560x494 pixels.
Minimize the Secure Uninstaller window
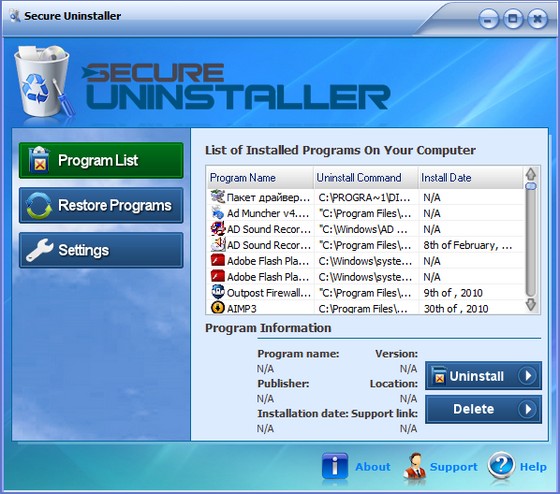(488, 19)
